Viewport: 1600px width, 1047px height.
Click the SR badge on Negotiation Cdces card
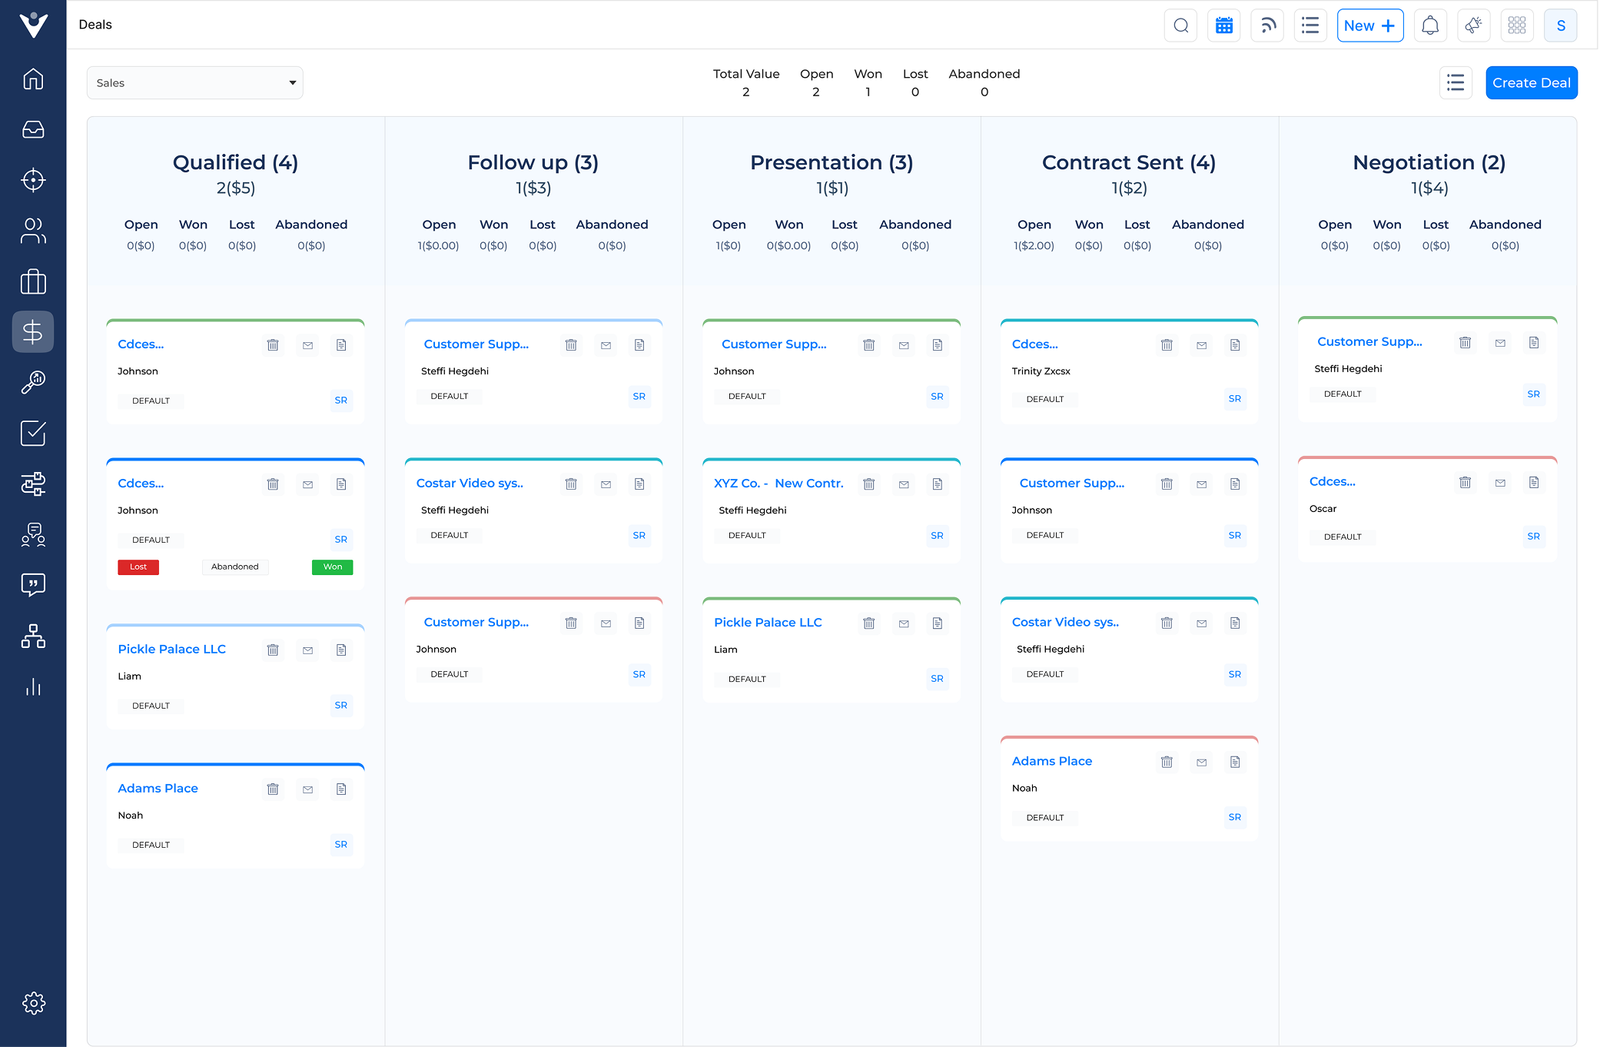[x=1533, y=537]
